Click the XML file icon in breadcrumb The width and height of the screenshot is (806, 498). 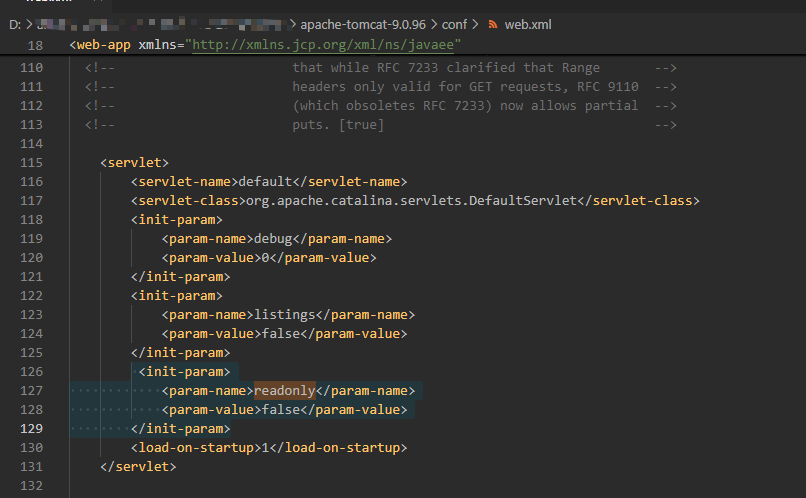[x=492, y=24]
